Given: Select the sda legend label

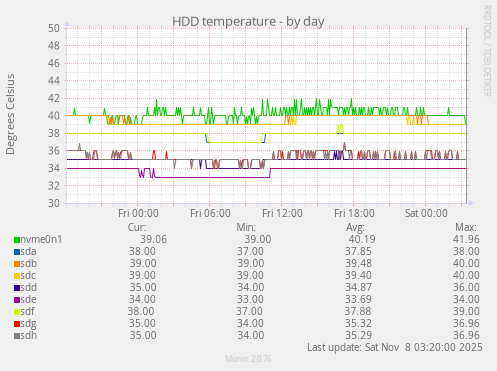Looking at the screenshot, I should pos(28,251).
